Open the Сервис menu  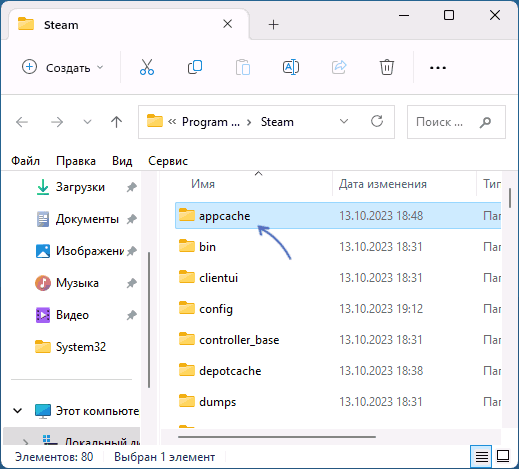click(168, 161)
